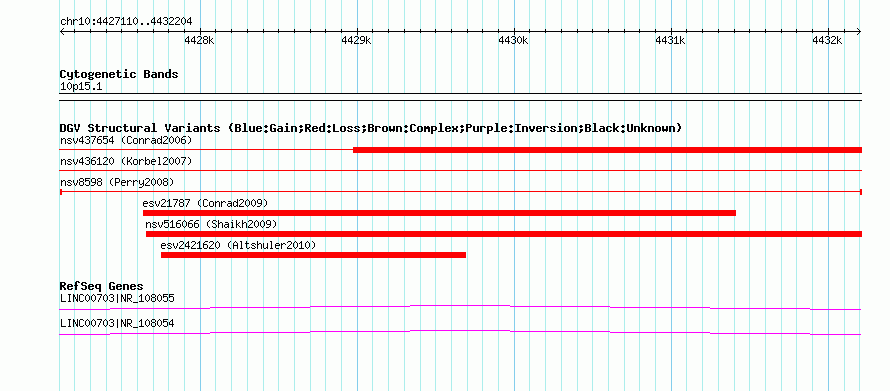Click the DGV Structural Variants track title
Image resolution: width=890 pixels, height=391 pixels.
click(x=371, y=128)
